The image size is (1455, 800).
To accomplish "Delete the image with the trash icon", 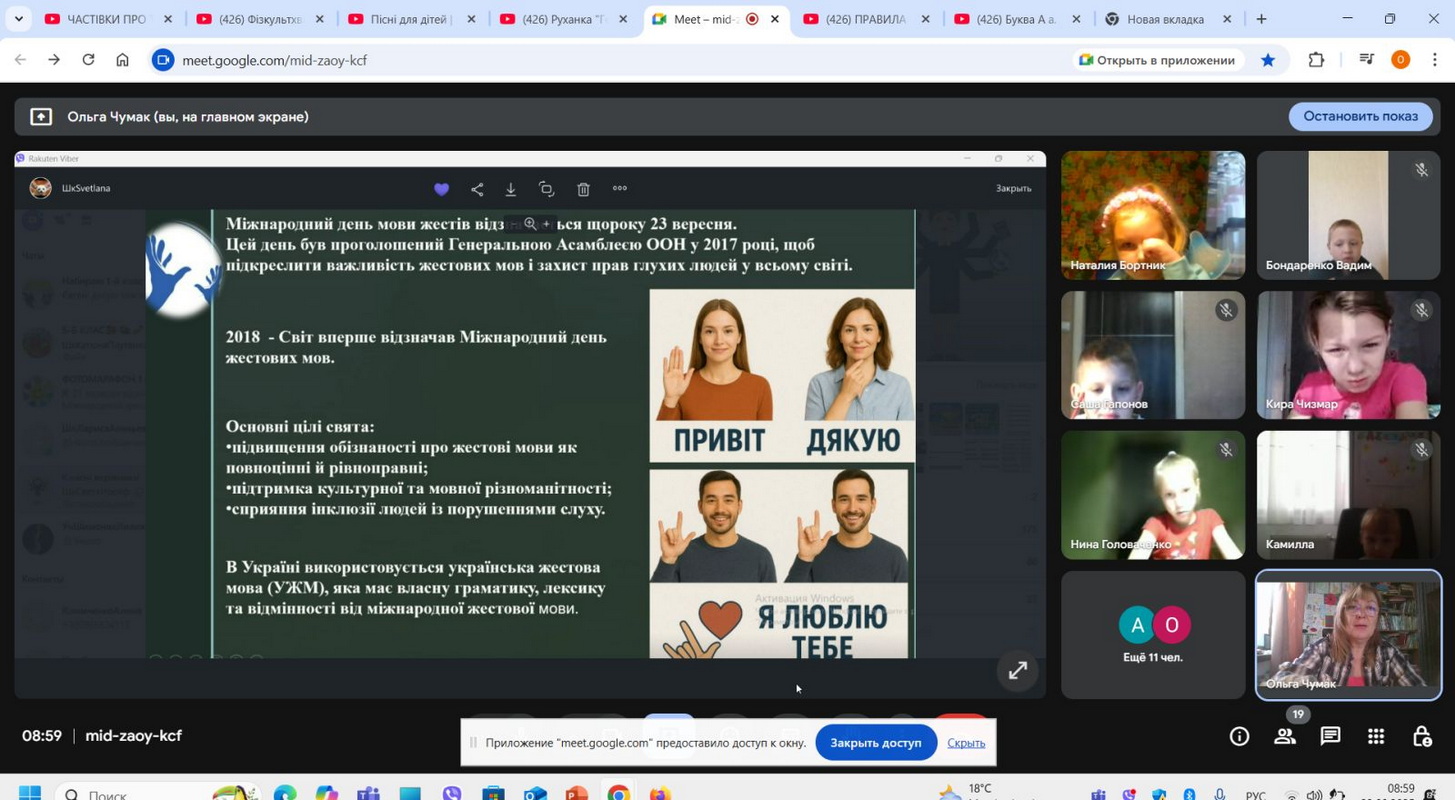I will [583, 189].
